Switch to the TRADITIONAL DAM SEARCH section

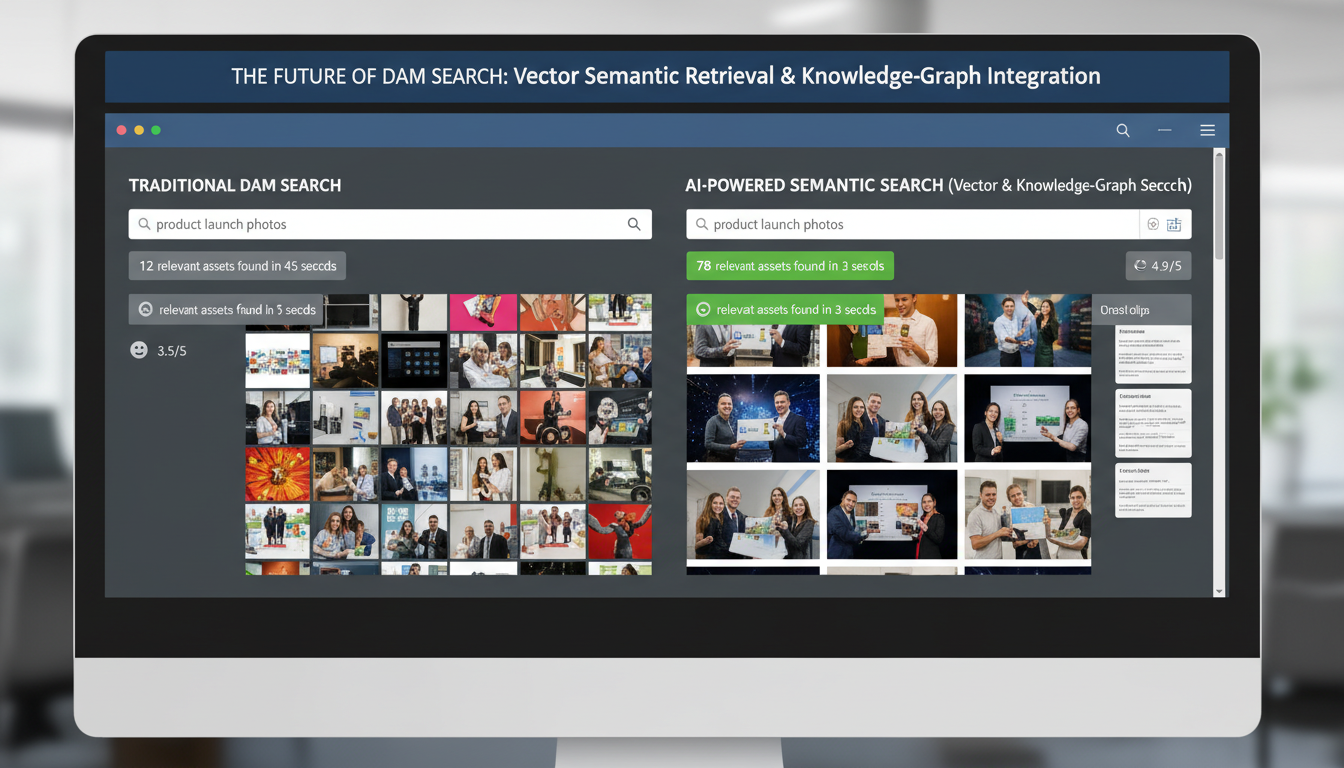pyautogui.click(x=234, y=185)
